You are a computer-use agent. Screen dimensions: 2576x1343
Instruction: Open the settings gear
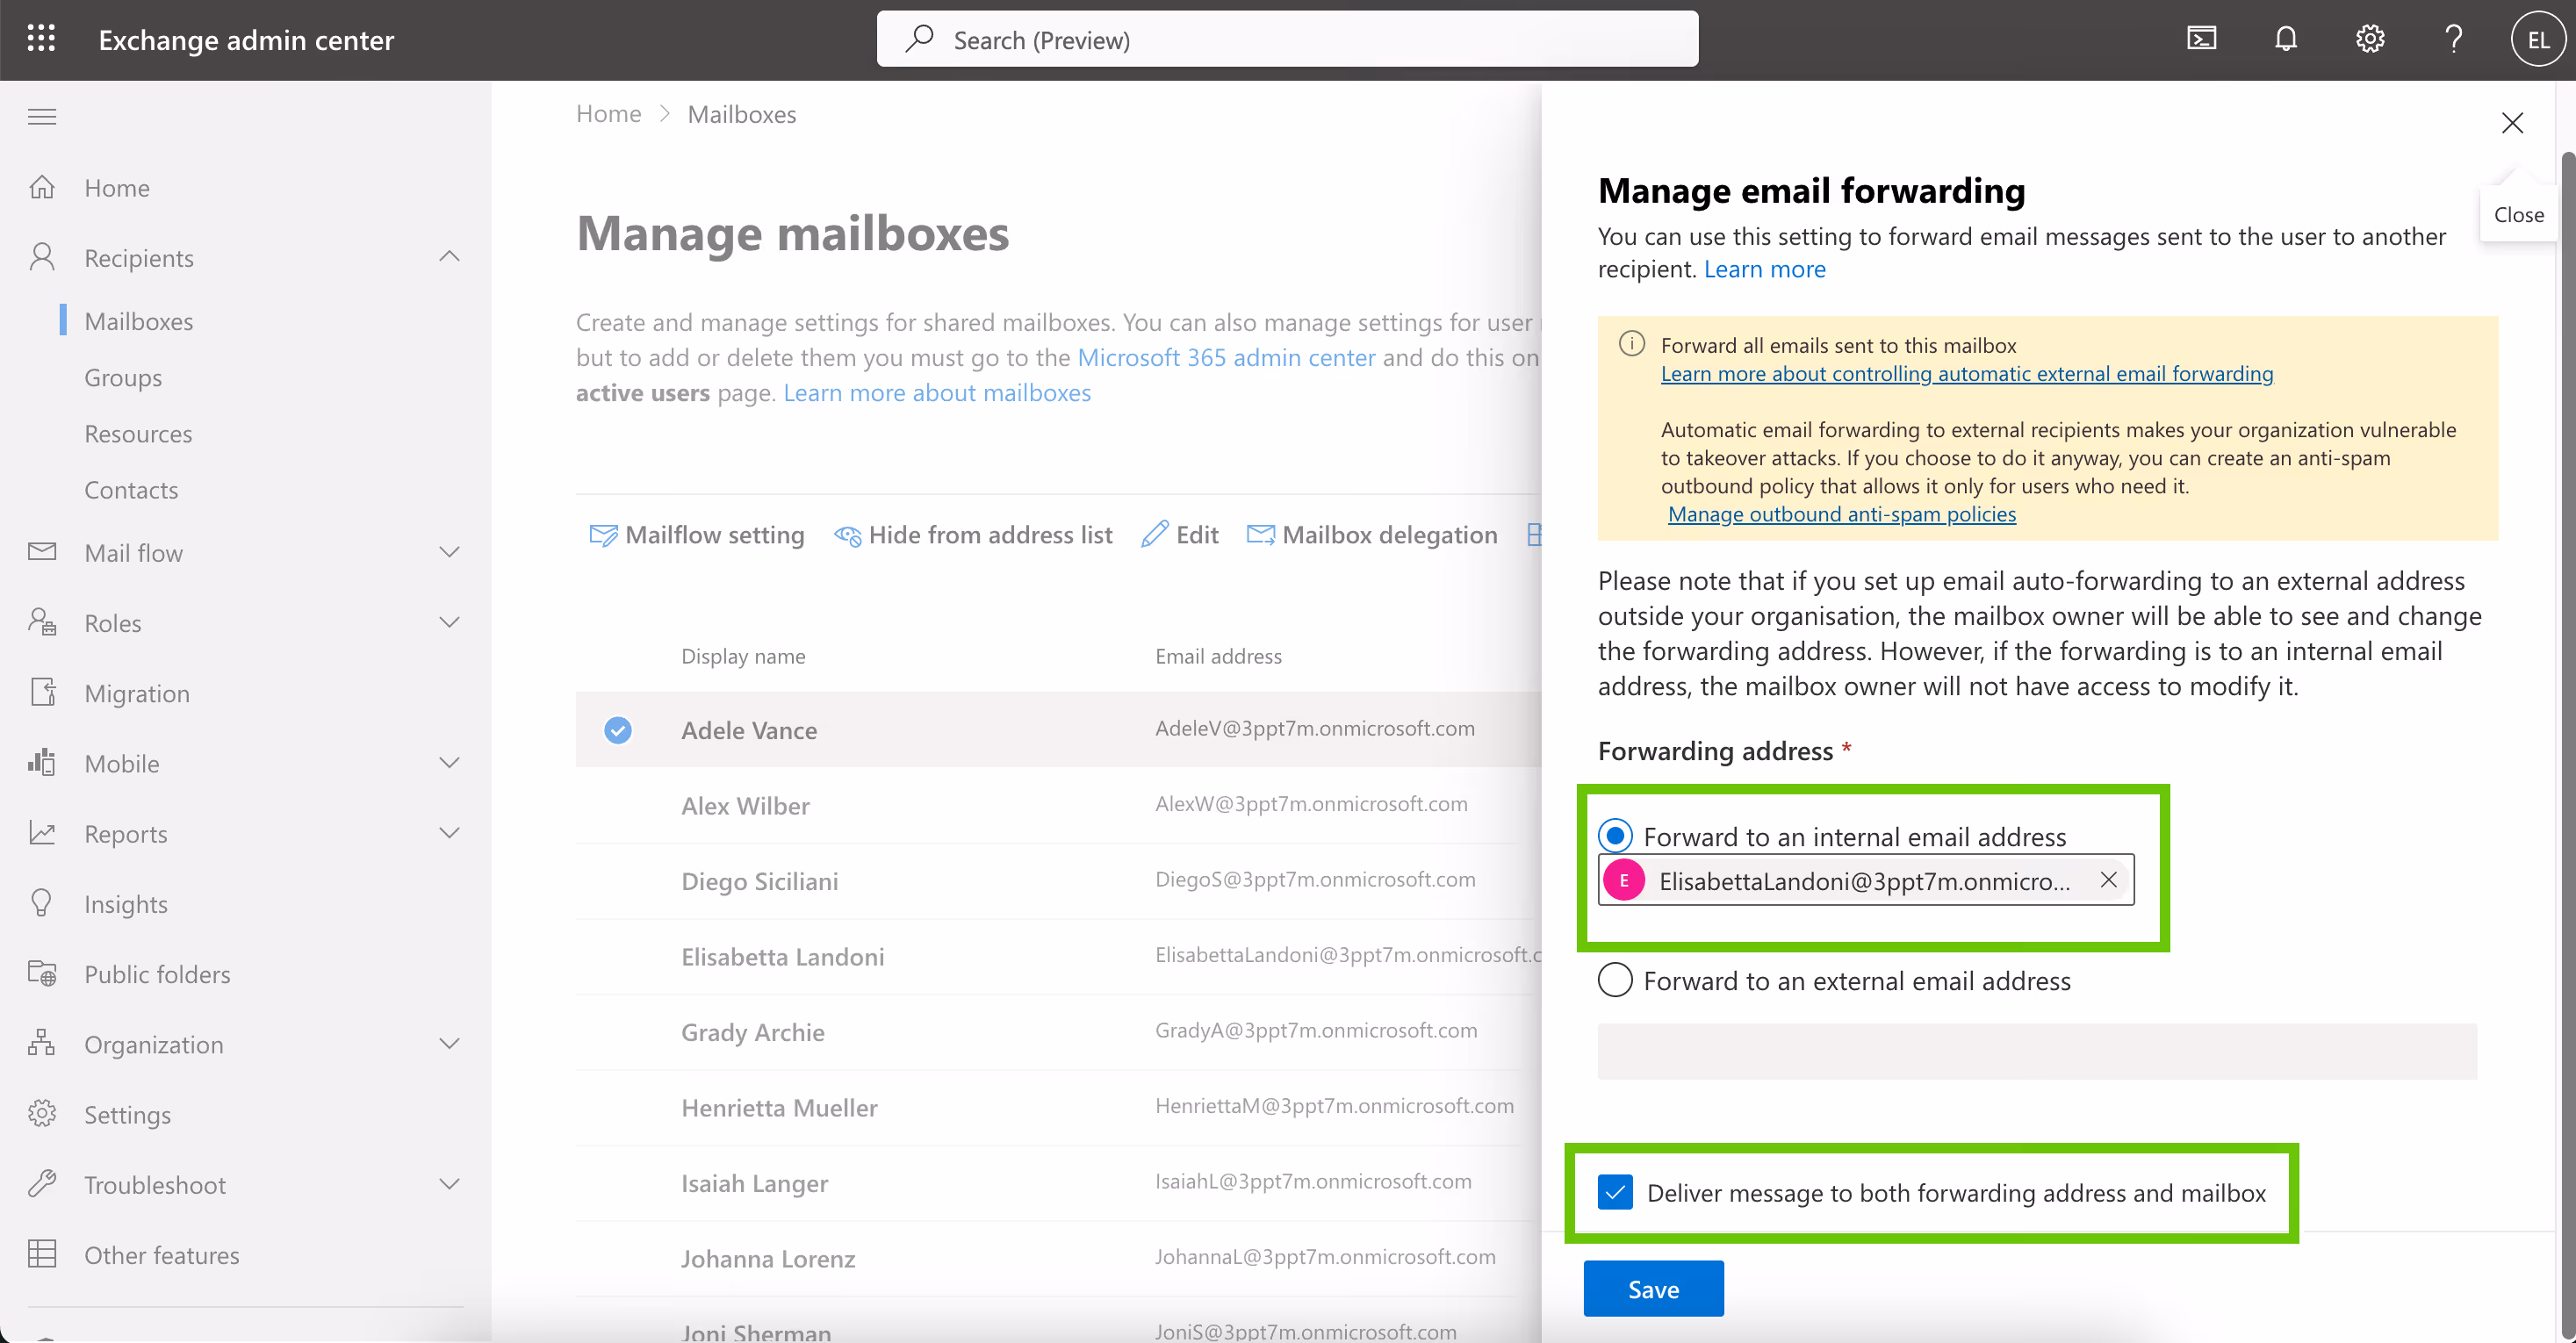[2369, 39]
